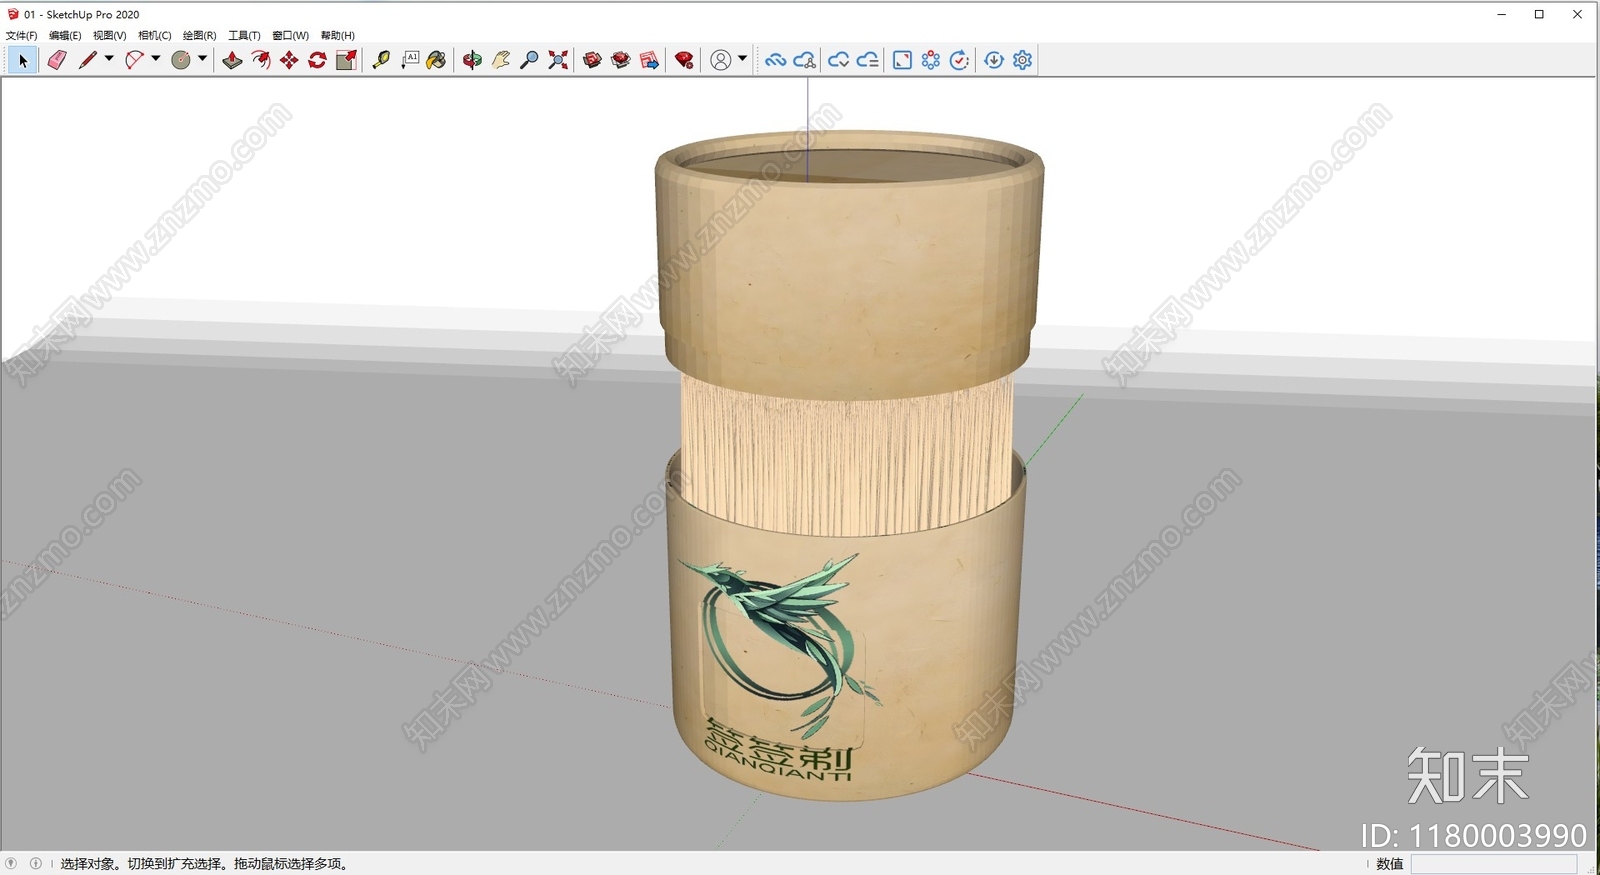The height and width of the screenshot is (875, 1600).
Task: Click the cloud link icon
Action: (x=775, y=60)
